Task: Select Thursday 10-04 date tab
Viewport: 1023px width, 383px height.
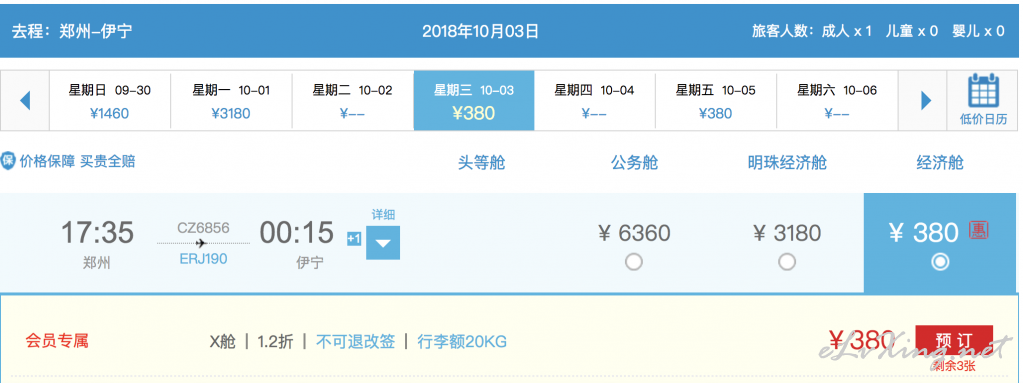Action: tap(594, 101)
